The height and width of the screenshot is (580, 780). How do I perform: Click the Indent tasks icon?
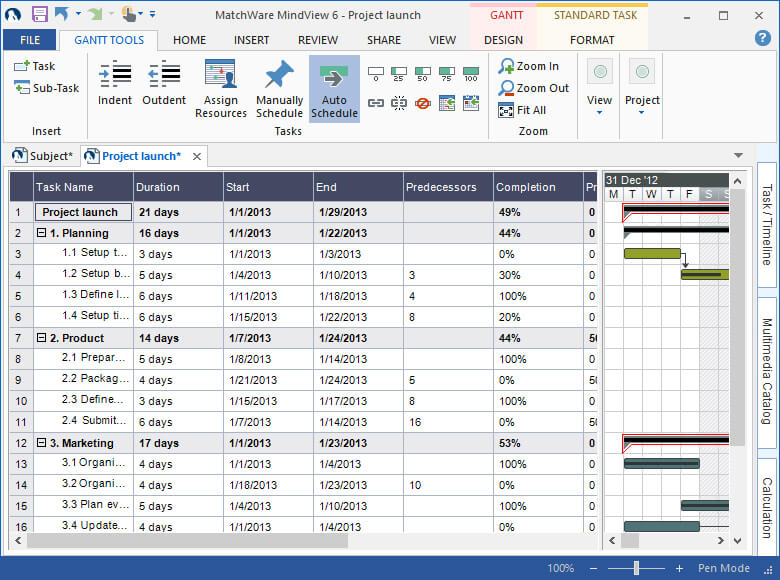[x=115, y=75]
